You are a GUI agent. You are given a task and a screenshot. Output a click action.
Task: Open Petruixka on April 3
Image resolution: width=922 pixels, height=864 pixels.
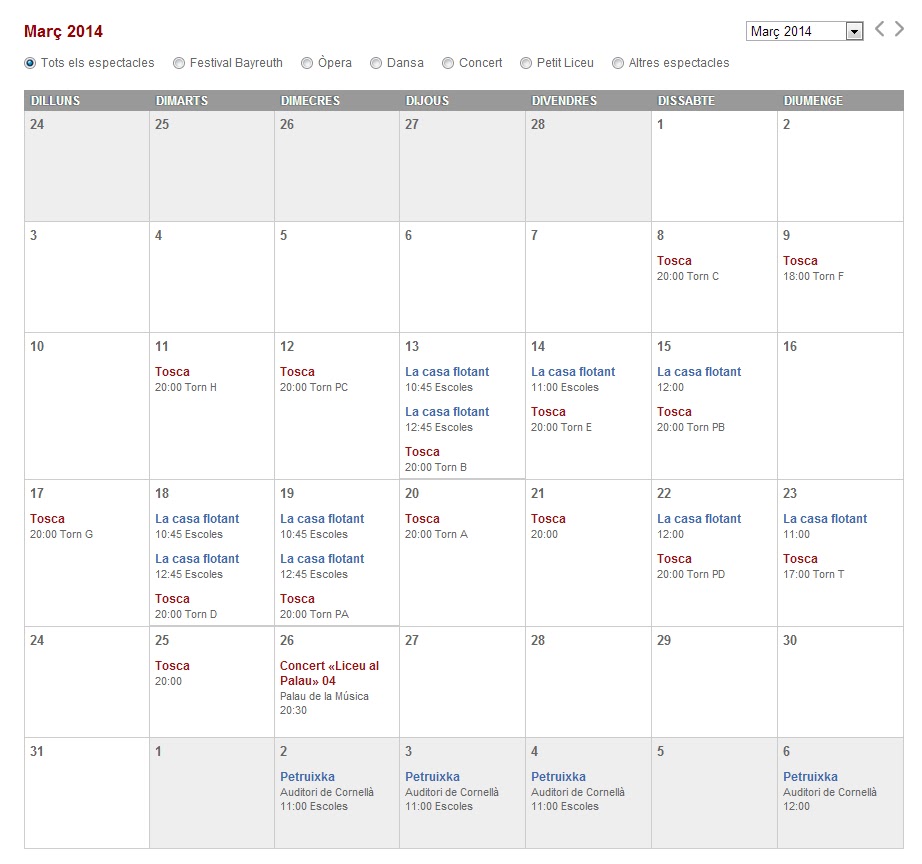coord(432,777)
